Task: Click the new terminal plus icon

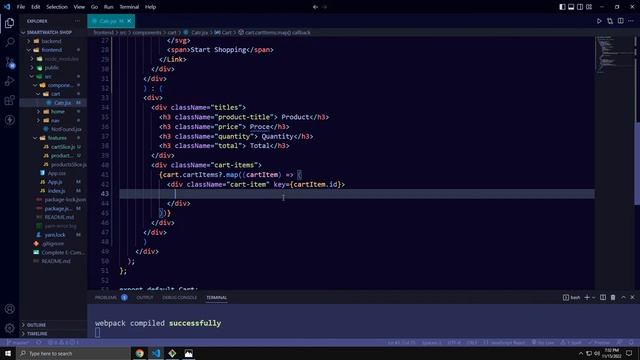Action: click(587, 298)
